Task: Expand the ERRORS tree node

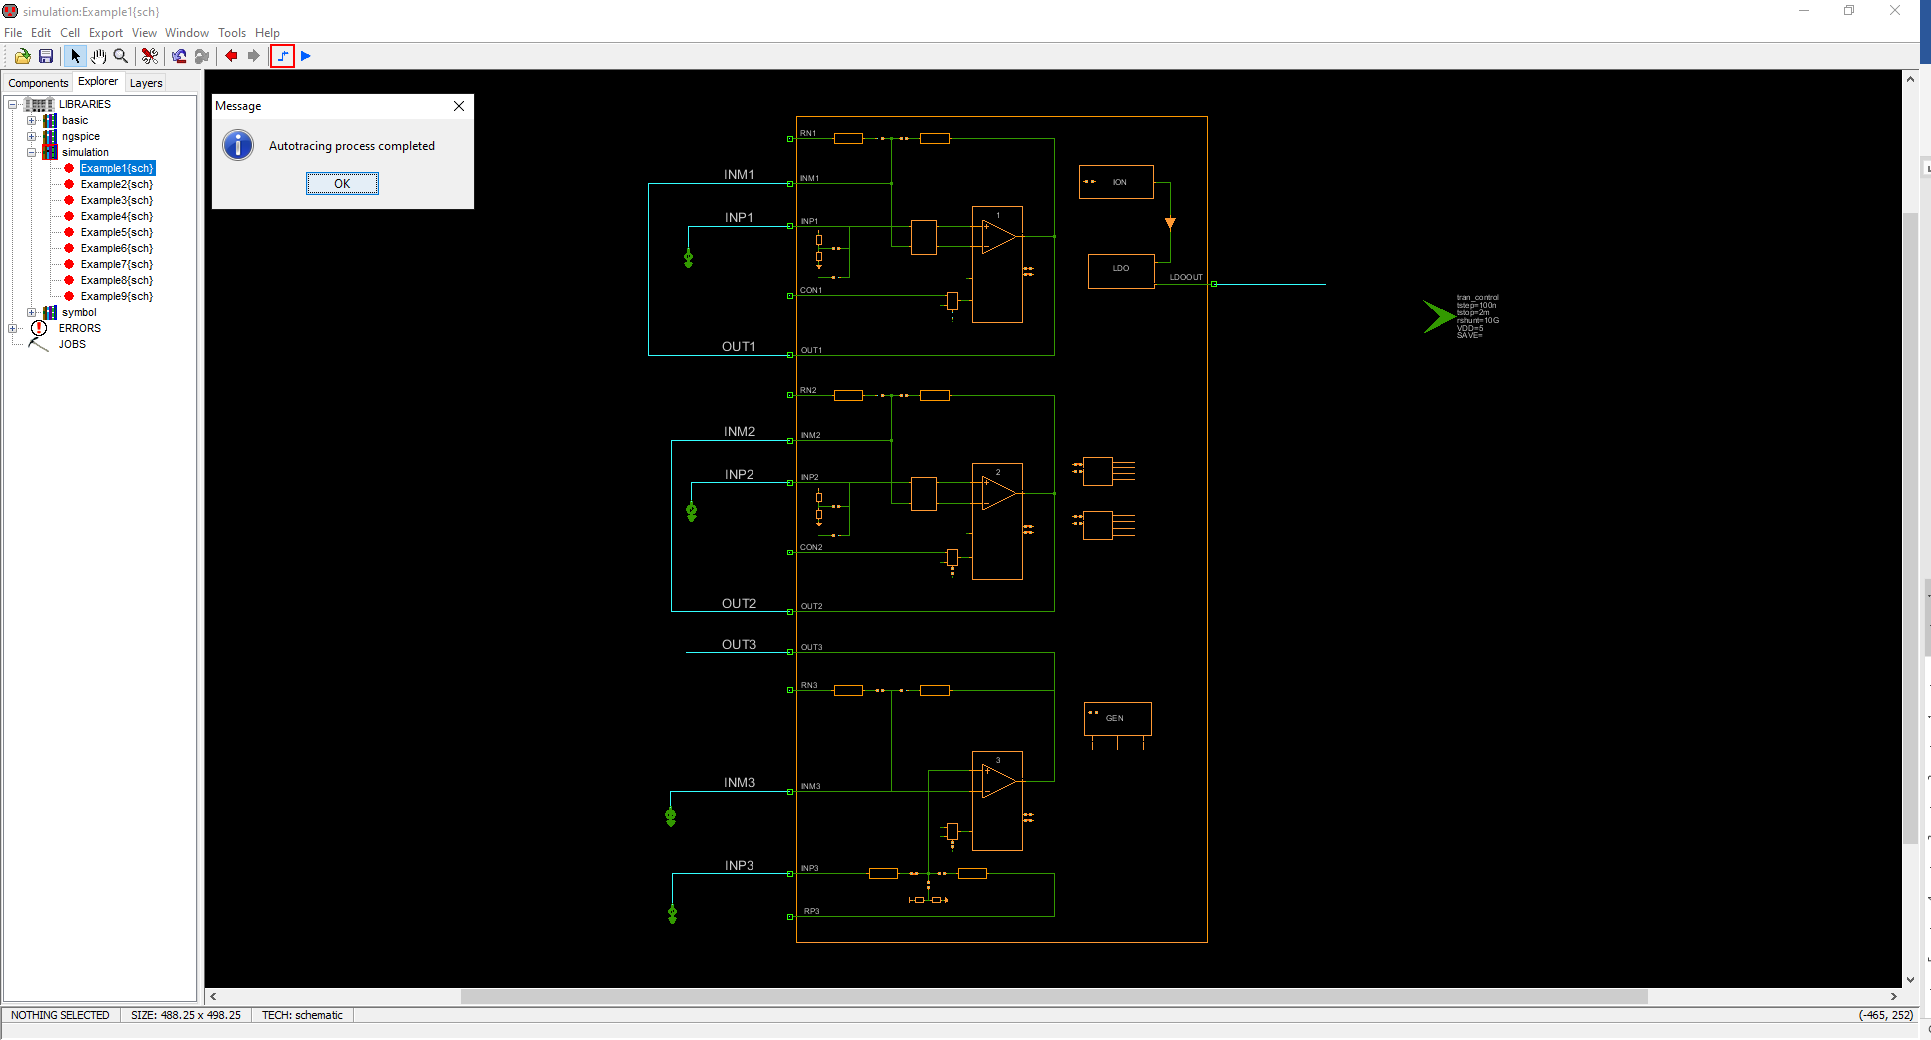Action: tap(13, 328)
